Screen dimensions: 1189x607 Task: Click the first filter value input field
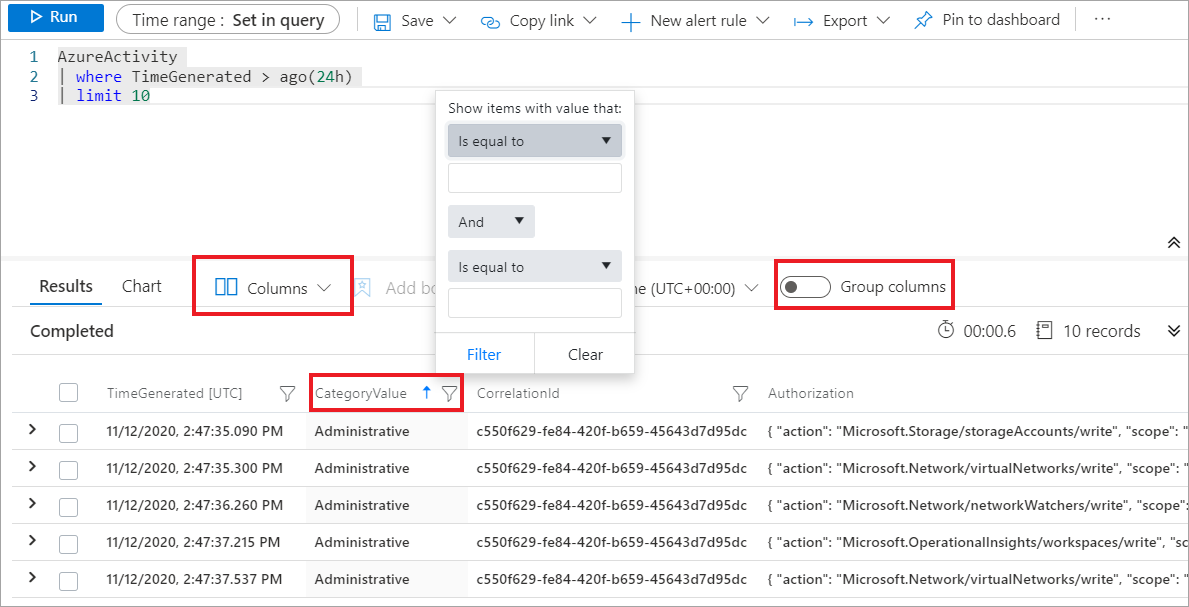[534, 177]
